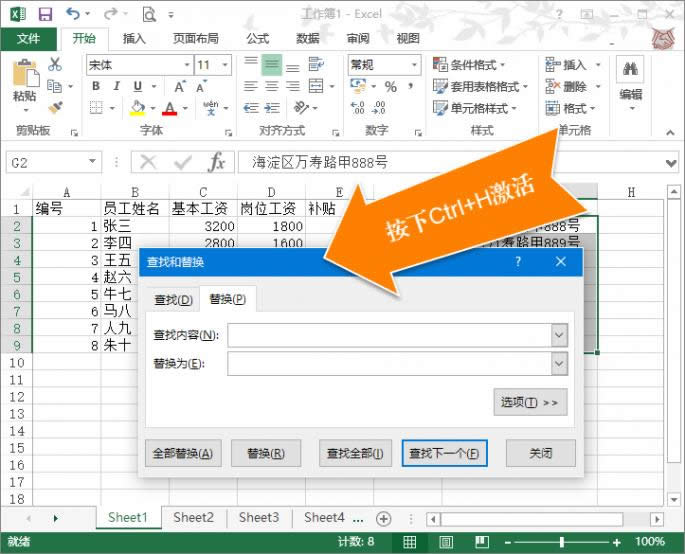Click the Cut scissors icon
Image resolution: width=685 pixels, height=554 pixels.
(x=55, y=64)
